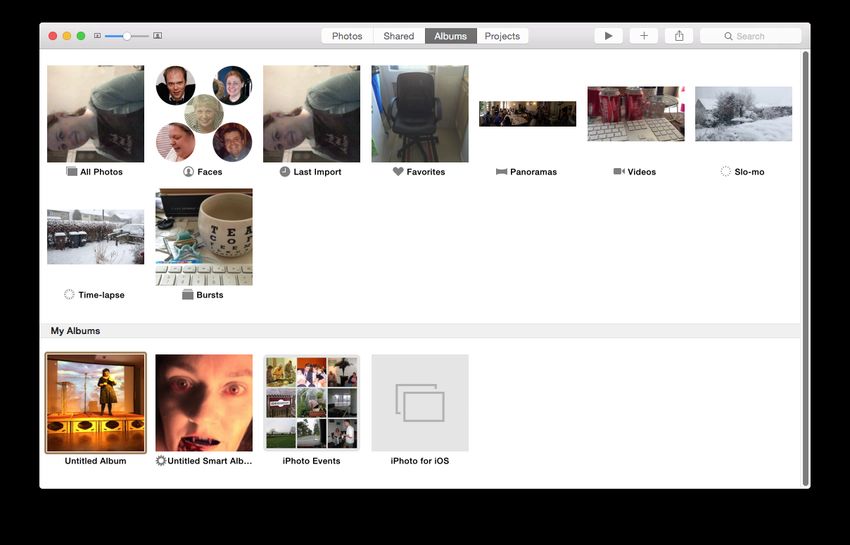850x545 pixels.
Task: Open the Faces album thumbnail
Action: [204, 114]
